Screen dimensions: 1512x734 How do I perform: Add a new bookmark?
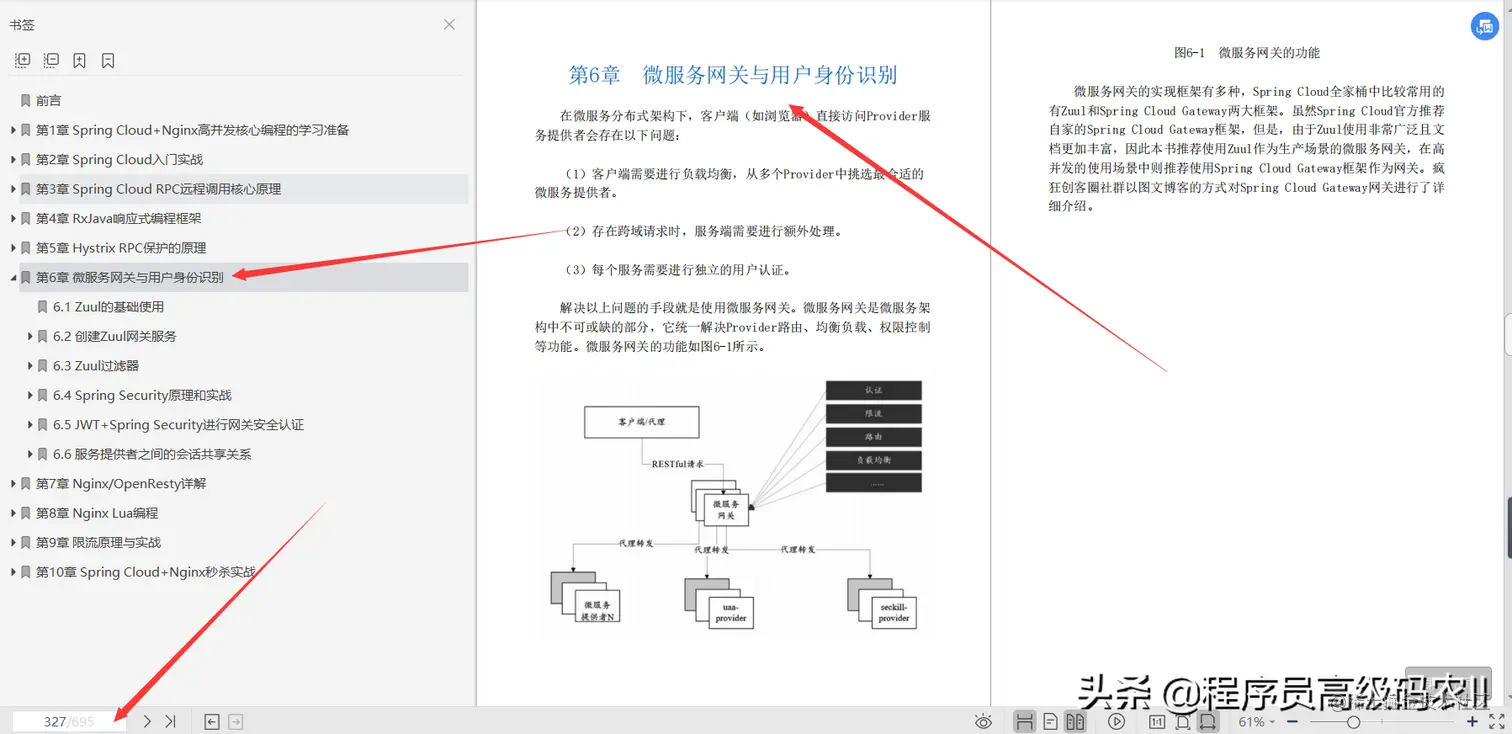pyautogui.click(x=80, y=60)
